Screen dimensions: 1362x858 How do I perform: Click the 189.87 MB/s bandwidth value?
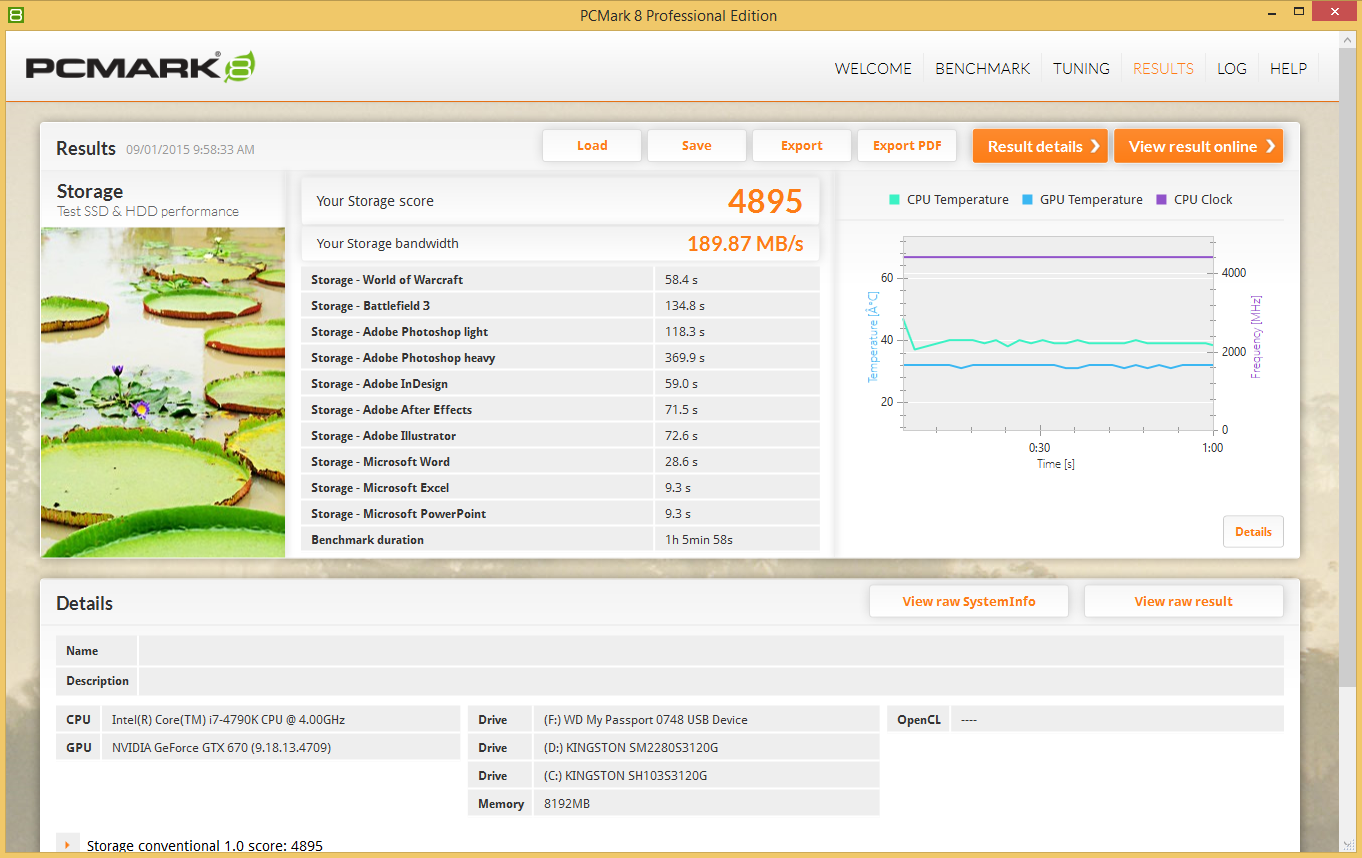click(745, 244)
